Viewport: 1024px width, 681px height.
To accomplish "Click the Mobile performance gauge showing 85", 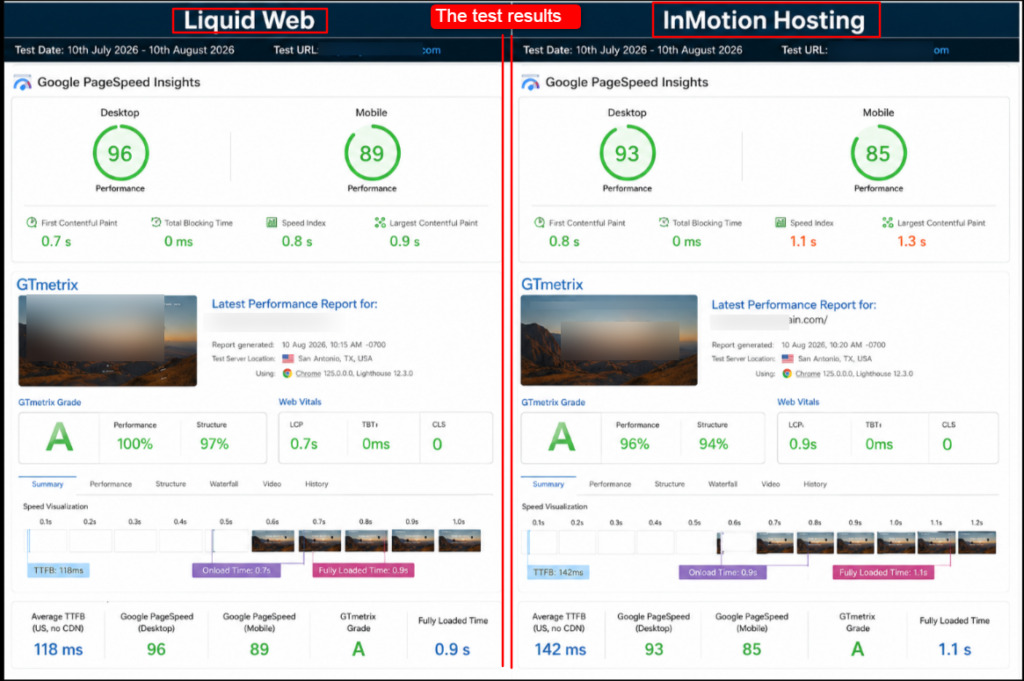I will click(878, 153).
